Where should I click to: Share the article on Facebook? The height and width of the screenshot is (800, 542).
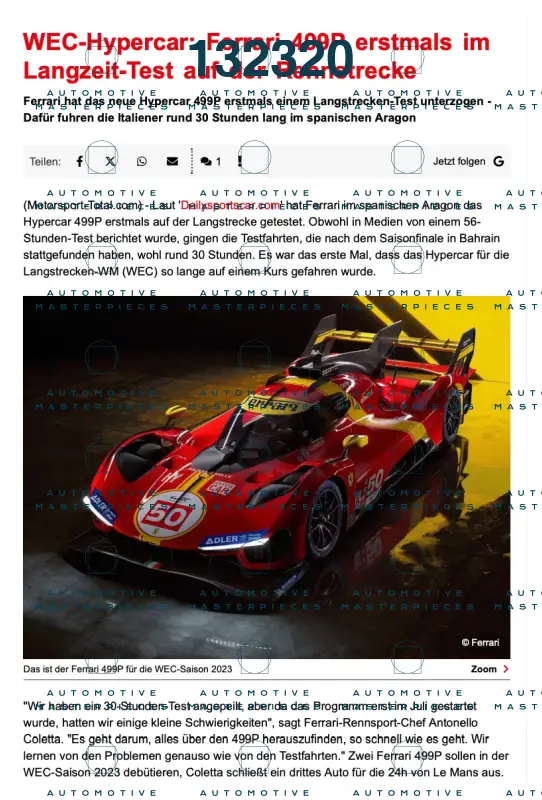point(80,162)
